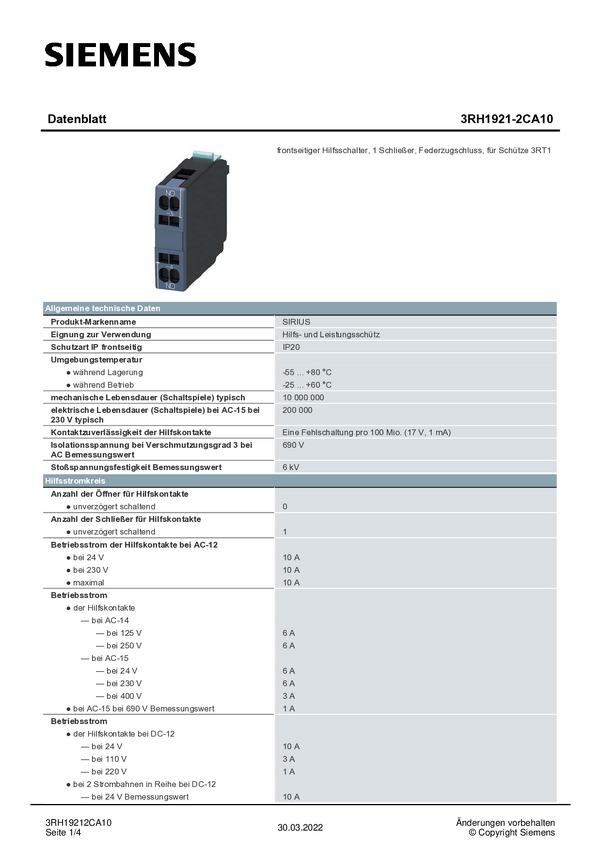Click the footer date '30.03.2022'
The height and width of the screenshot is (850, 601).
coord(300,828)
